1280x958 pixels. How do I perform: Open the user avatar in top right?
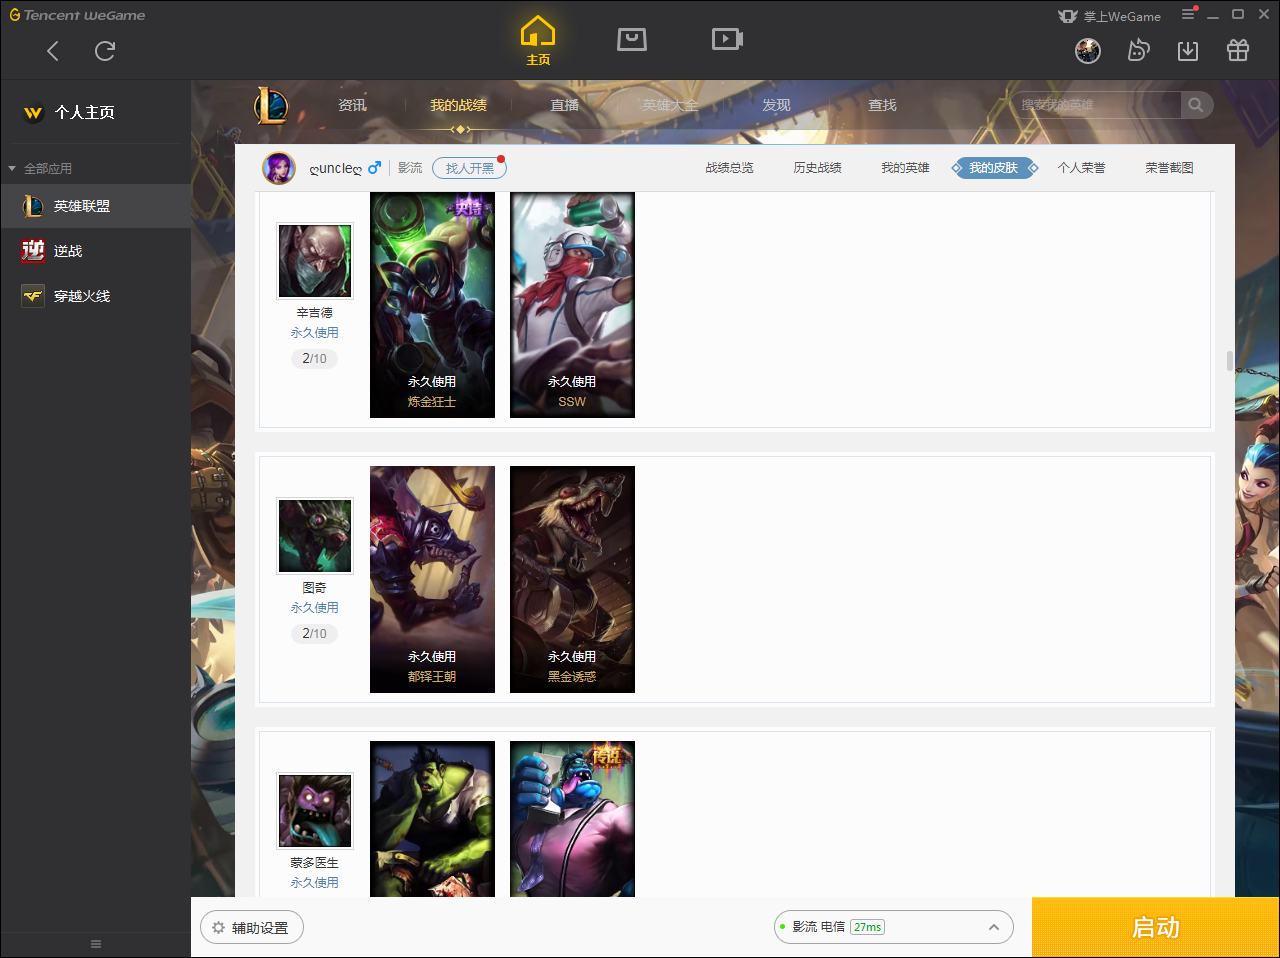[1088, 51]
